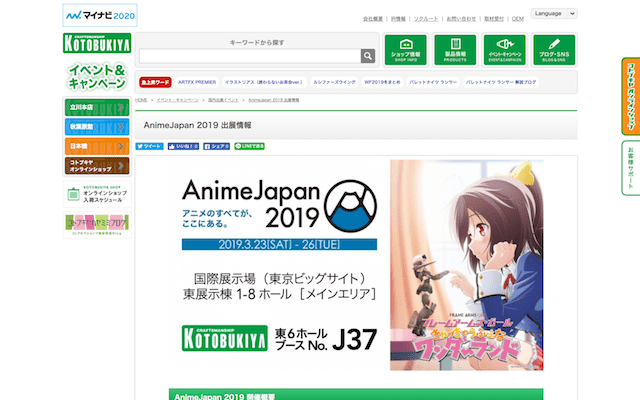Viewport: 640px width, 400px height.
Task: Click the OEM header link
Action: click(518, 19)
